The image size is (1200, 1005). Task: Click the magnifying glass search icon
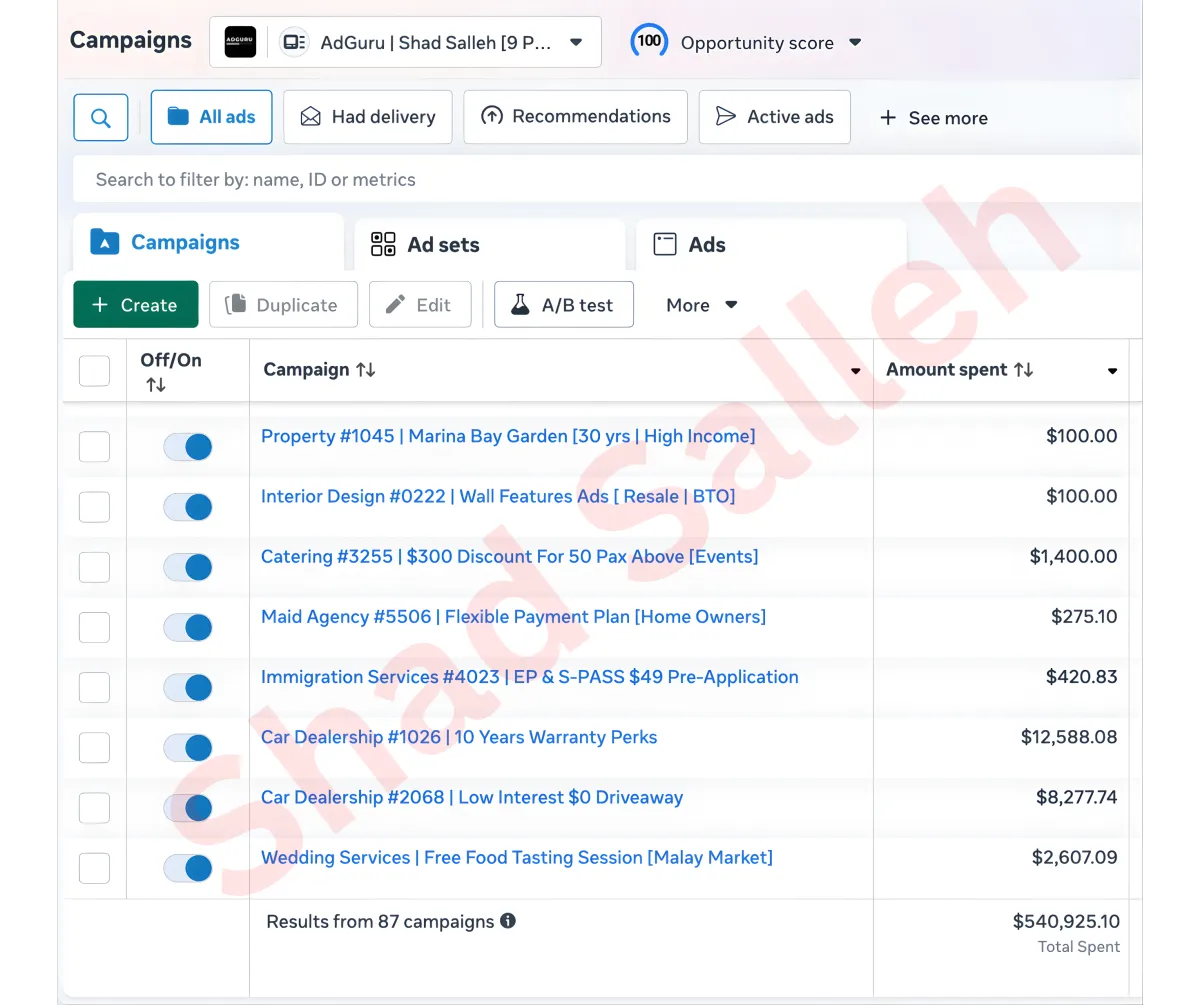pos(101,118)
